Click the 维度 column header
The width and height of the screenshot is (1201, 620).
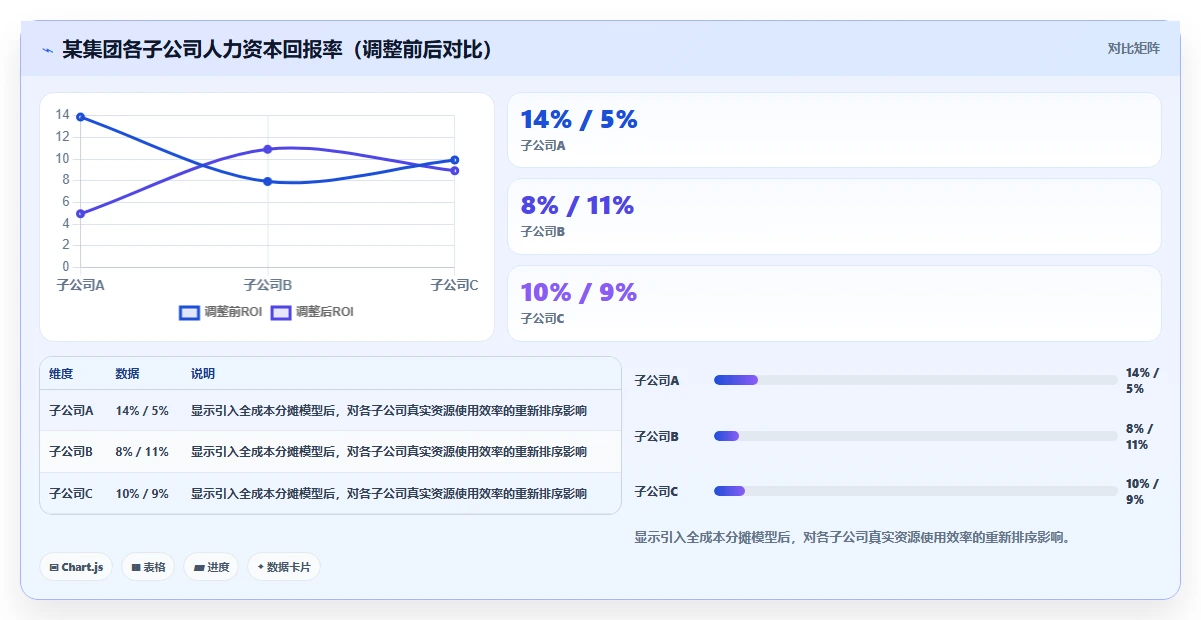click(61, 374)
